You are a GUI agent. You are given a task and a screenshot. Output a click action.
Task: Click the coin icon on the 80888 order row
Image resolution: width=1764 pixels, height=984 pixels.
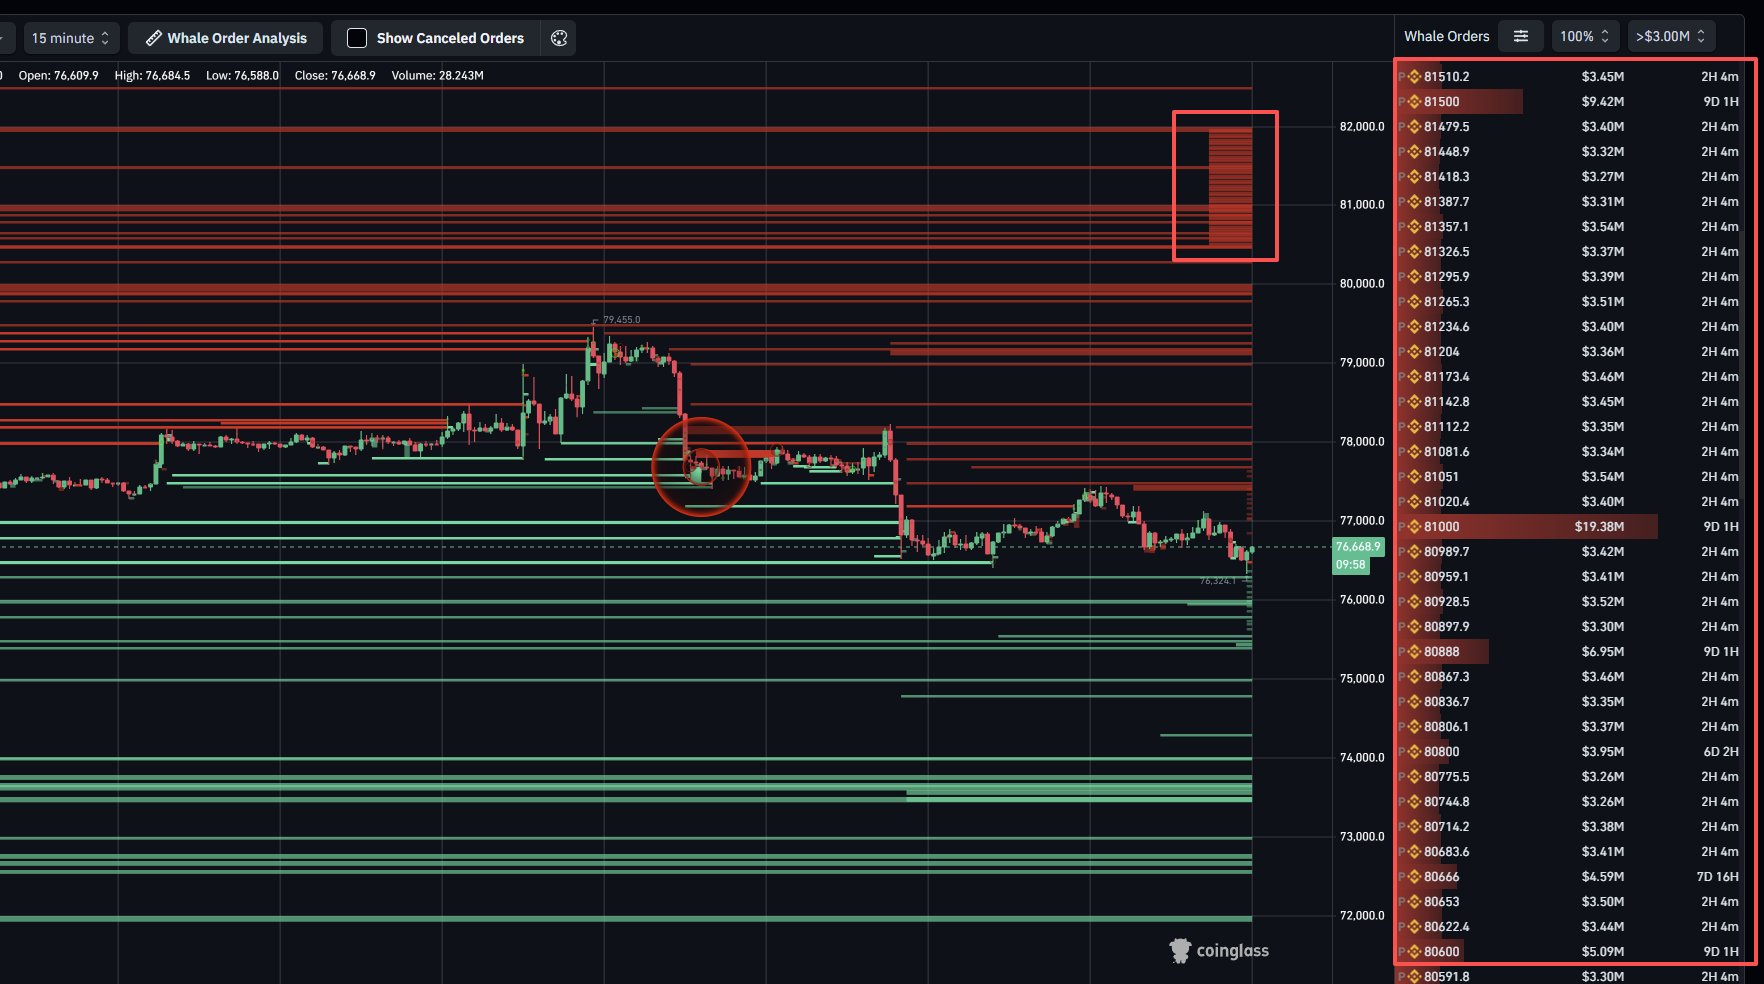point(1413,651)
